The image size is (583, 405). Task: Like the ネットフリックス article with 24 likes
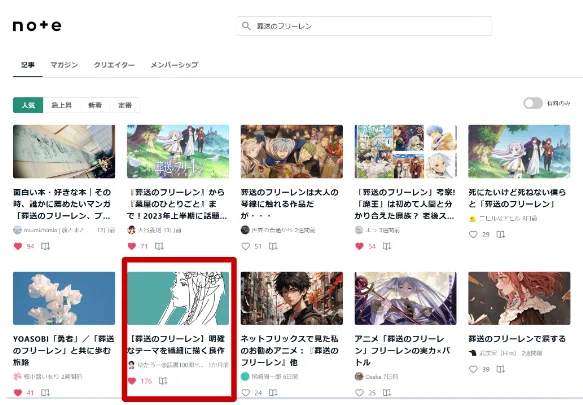(245, 393)
